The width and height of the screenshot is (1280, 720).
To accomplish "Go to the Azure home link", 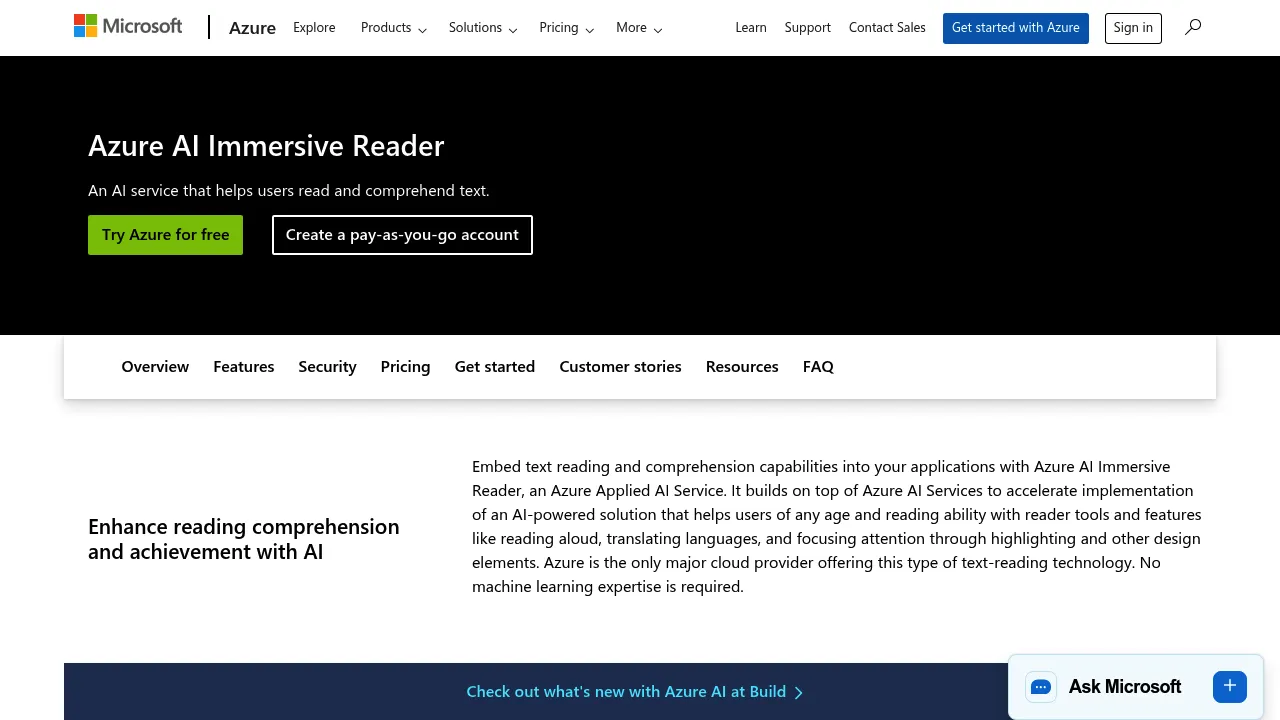I will 252,28.
